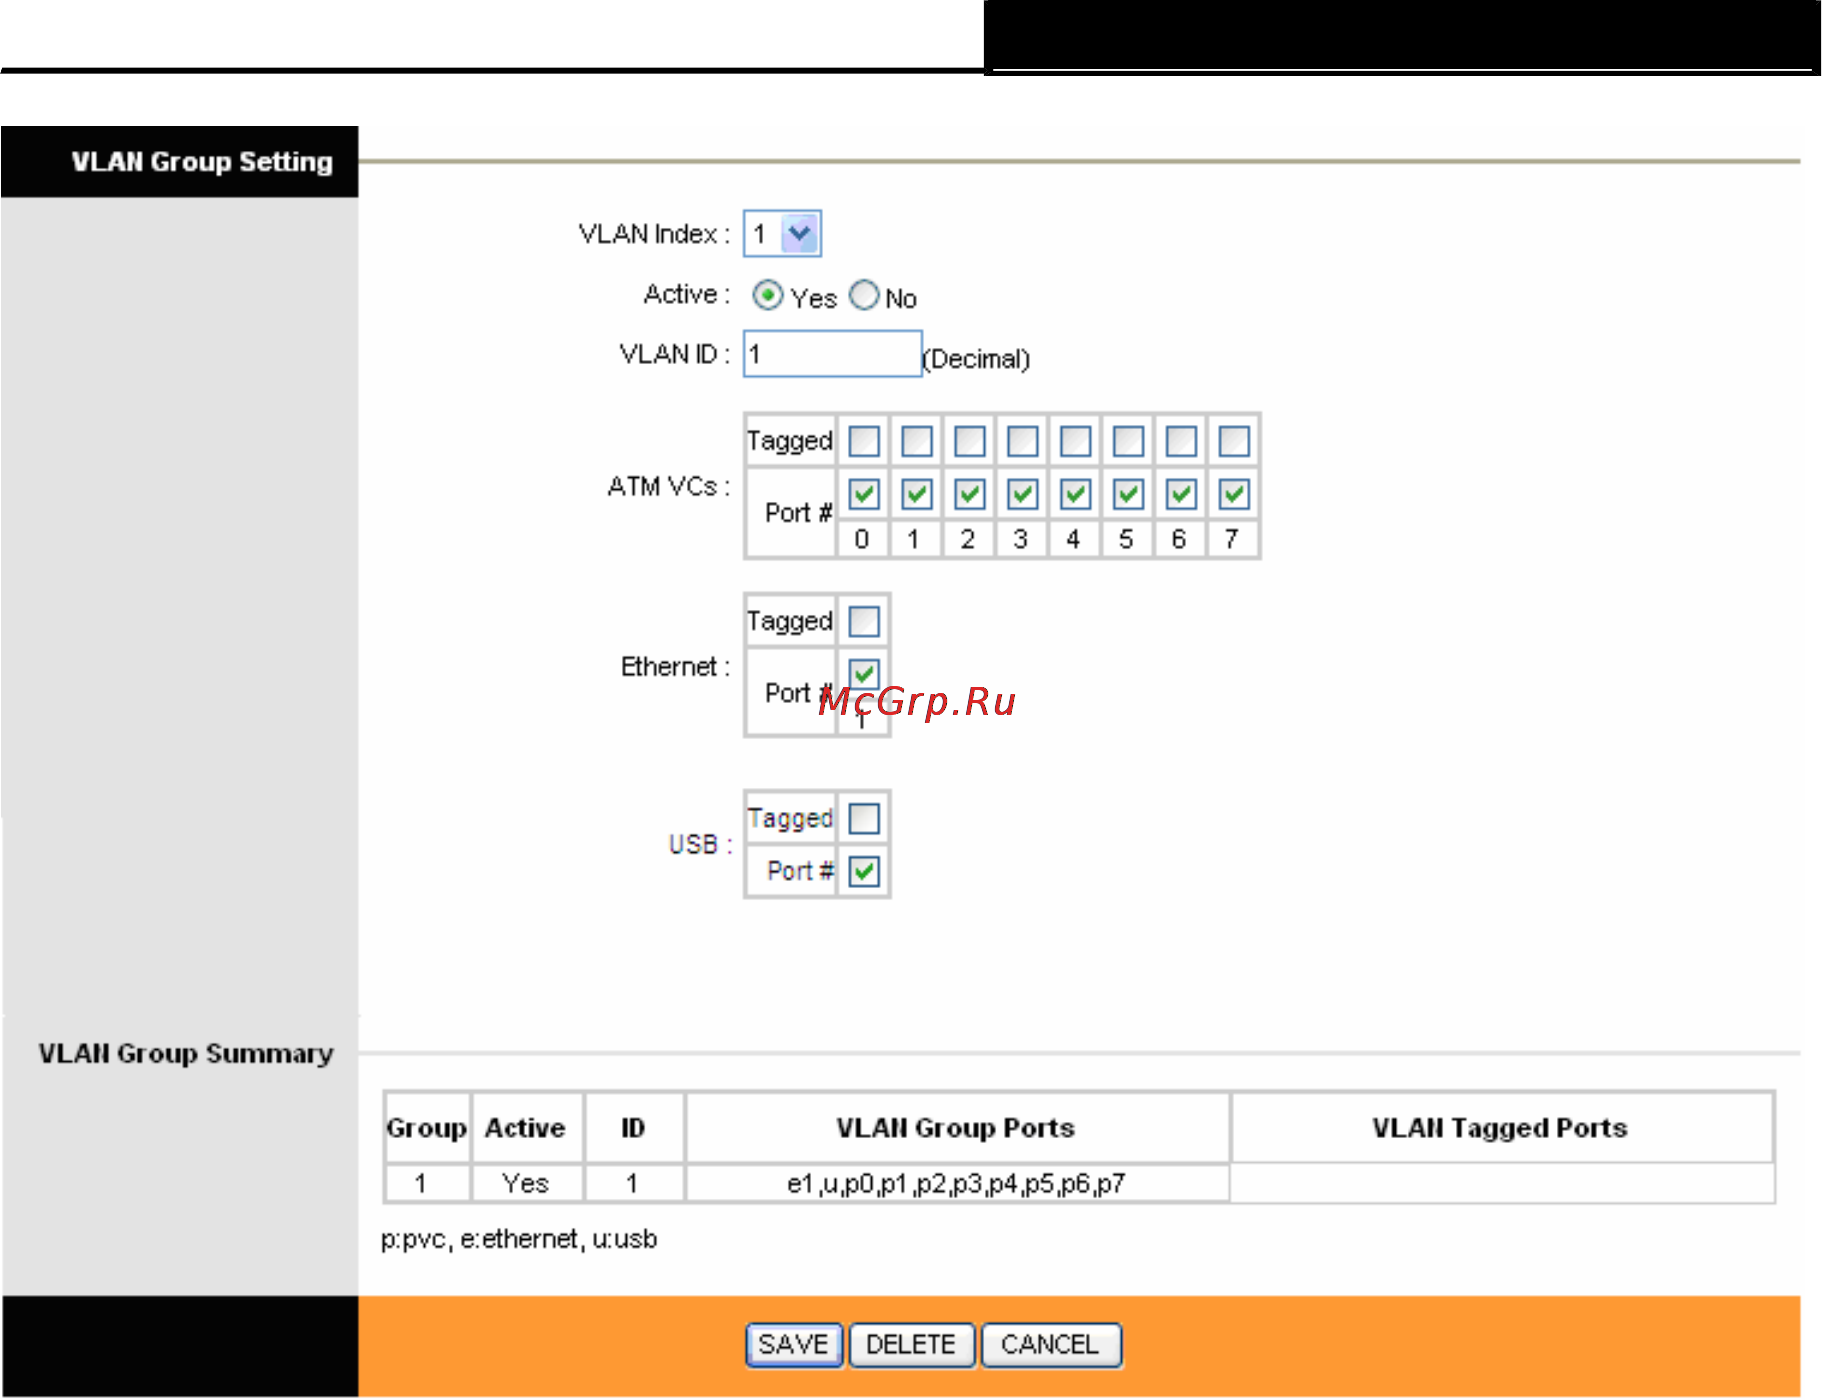This screenshot has width=1822, height=1400.
Task: Uncheck ATM VC Port # 2 checkbox
Action: tap(970, 494)
